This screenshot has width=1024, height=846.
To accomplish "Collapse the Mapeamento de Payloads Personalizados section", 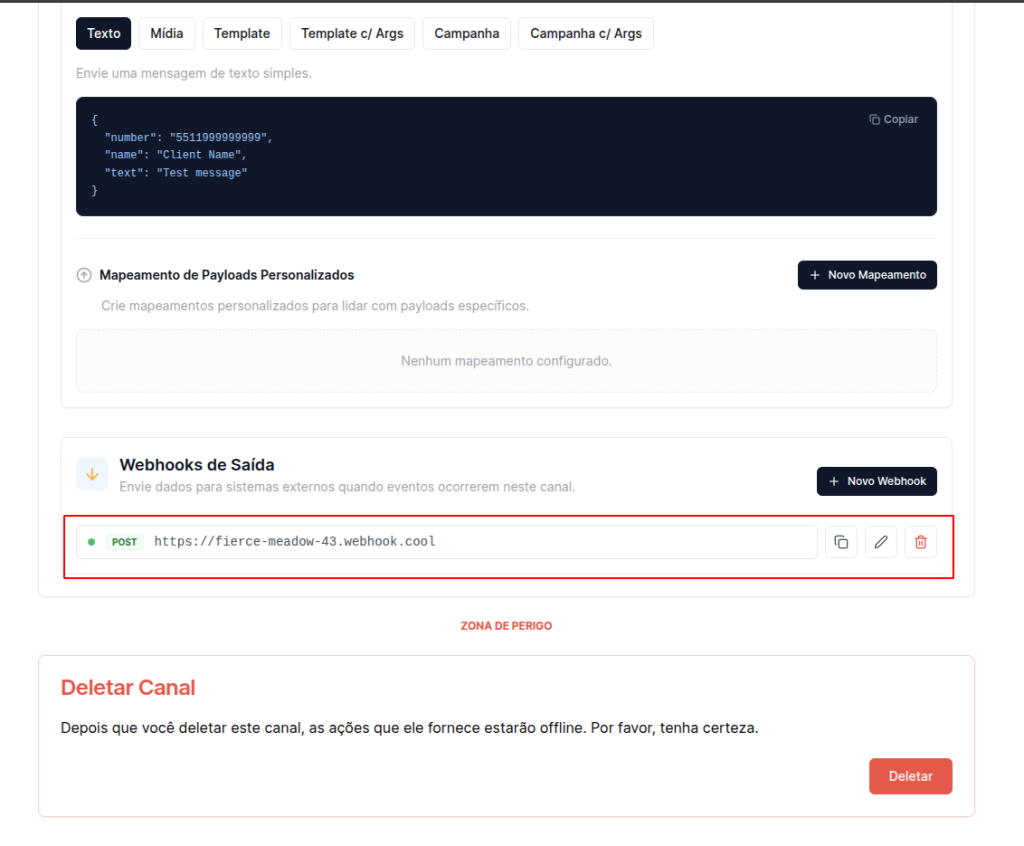I will 84,275.
